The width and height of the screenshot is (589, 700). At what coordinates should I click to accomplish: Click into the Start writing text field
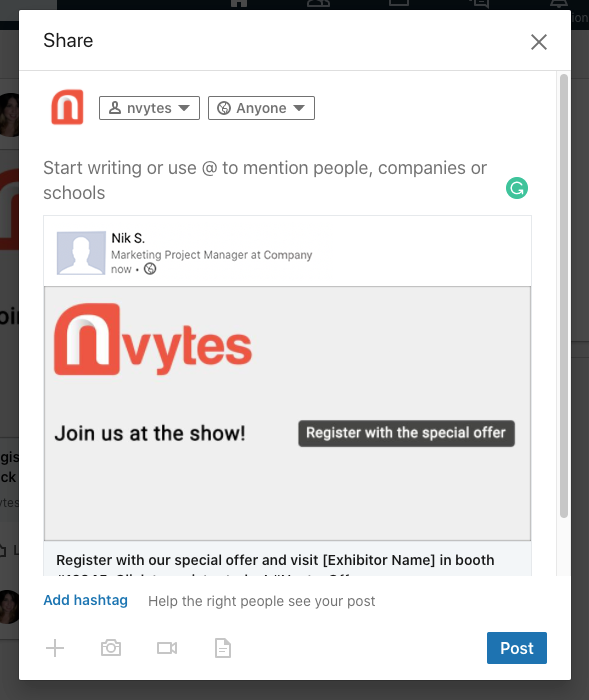pyautogui.click(x=272, y=180)
